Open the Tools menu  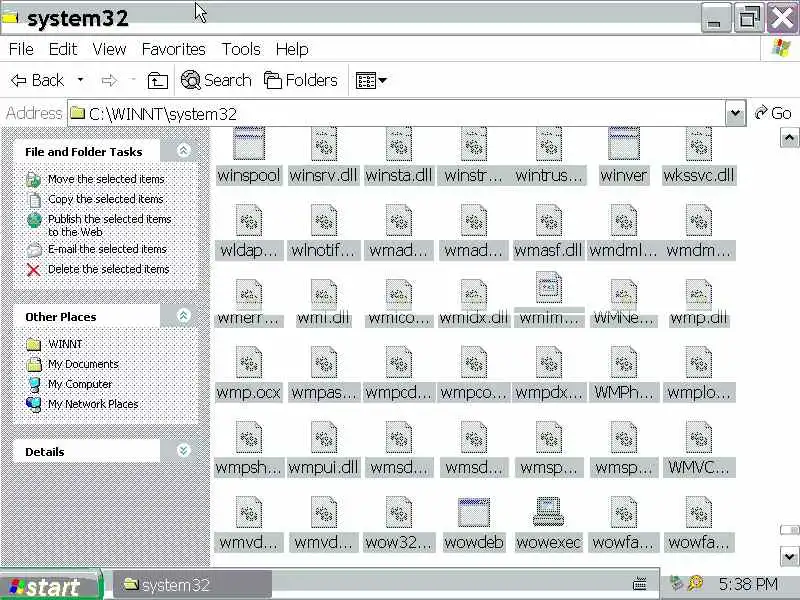click(x=241, y=49)
